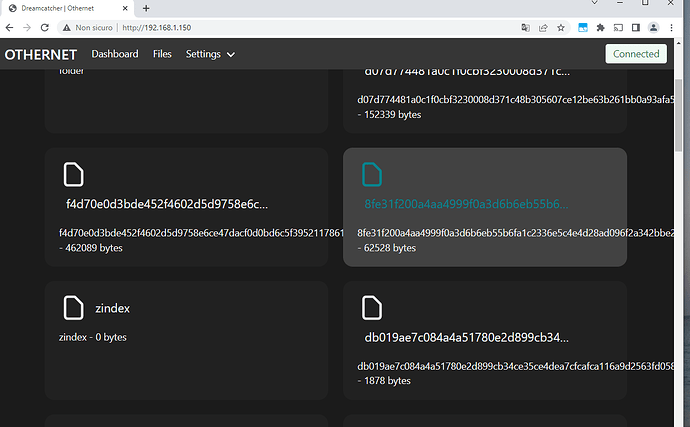This screenshot has height=427, width=690.
Task: Open the Files page
Action: (162, 54)
